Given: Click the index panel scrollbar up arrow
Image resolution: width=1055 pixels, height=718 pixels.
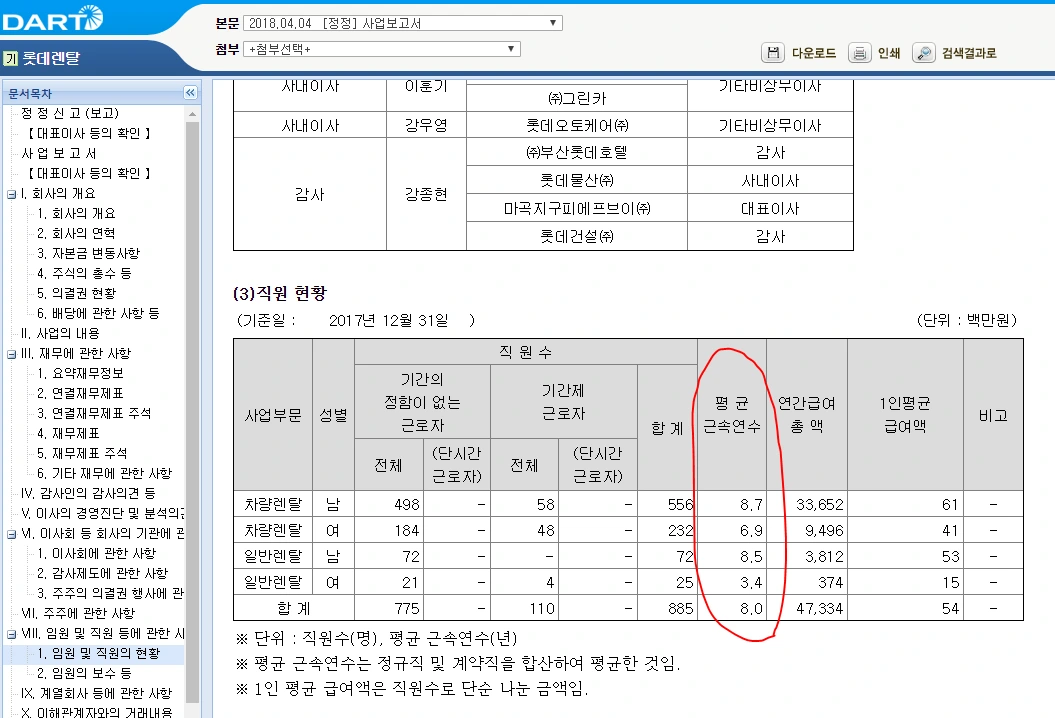Looking at the screenshot, I should pyautogui.click(x=192, y=114).
